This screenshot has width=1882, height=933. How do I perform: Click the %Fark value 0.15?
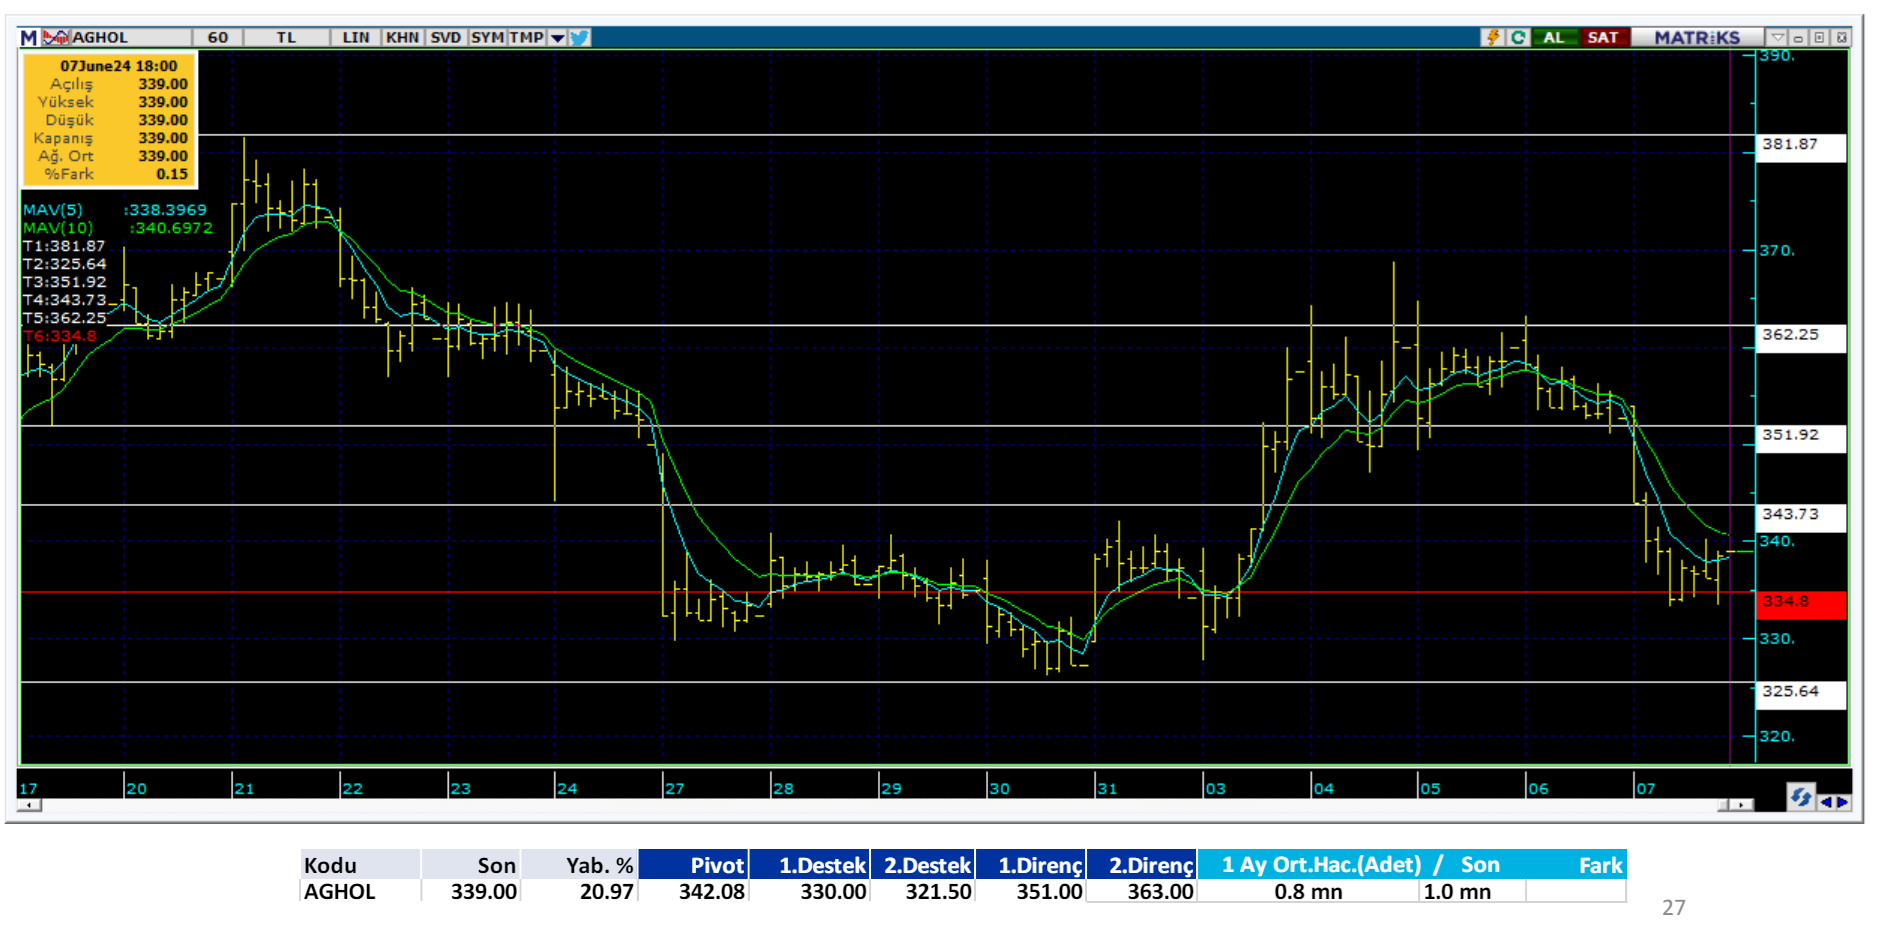pyautogui.click(x=172, y=174)
